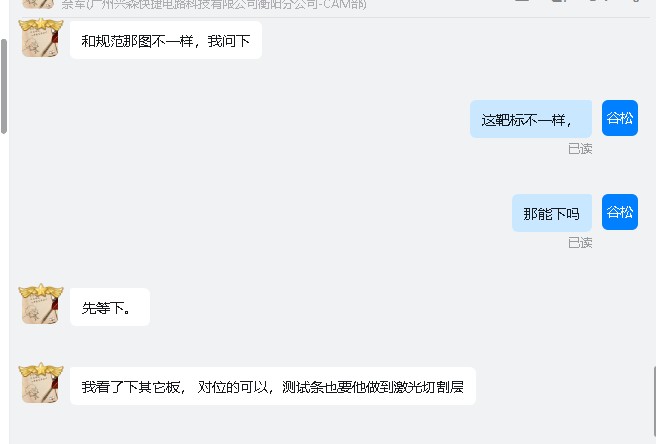This screenshot has width=656, height=444.
Task: Select the "先等下。" message bubble
Action: coord(110,307)
